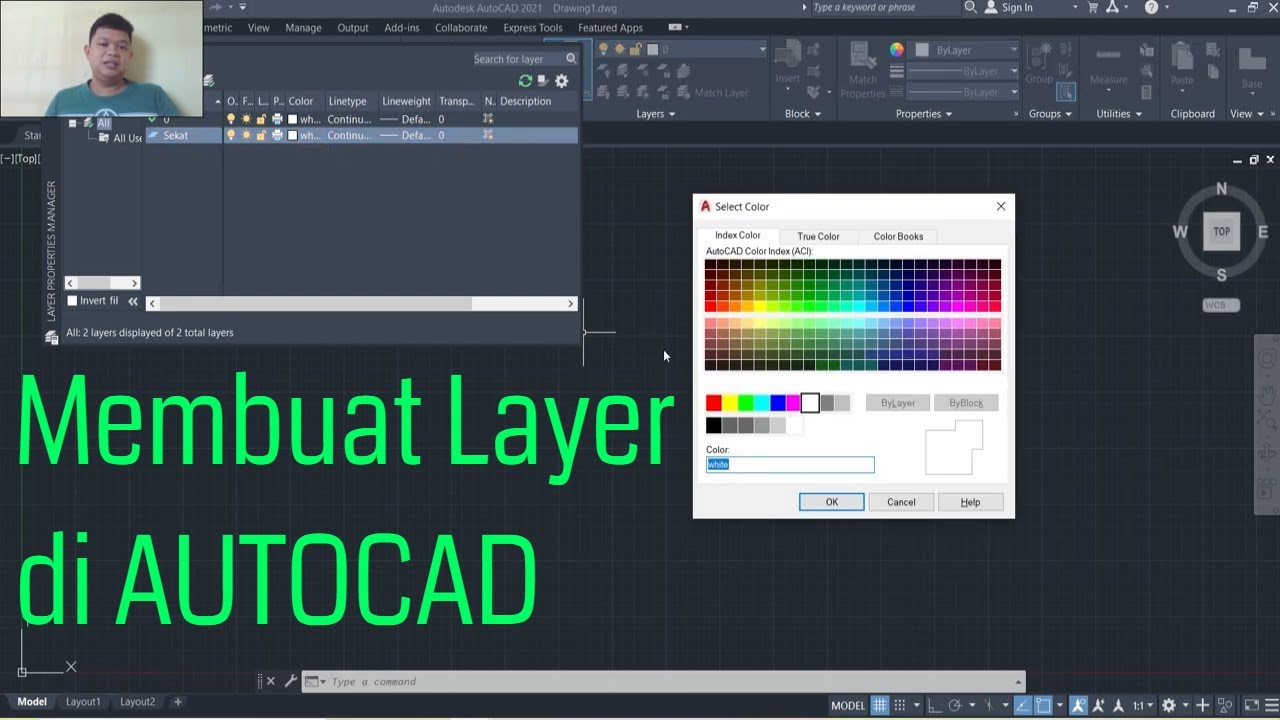Toggle the lock icon for Sekat layer
The image size is (1280, 720).
(261, 135)
